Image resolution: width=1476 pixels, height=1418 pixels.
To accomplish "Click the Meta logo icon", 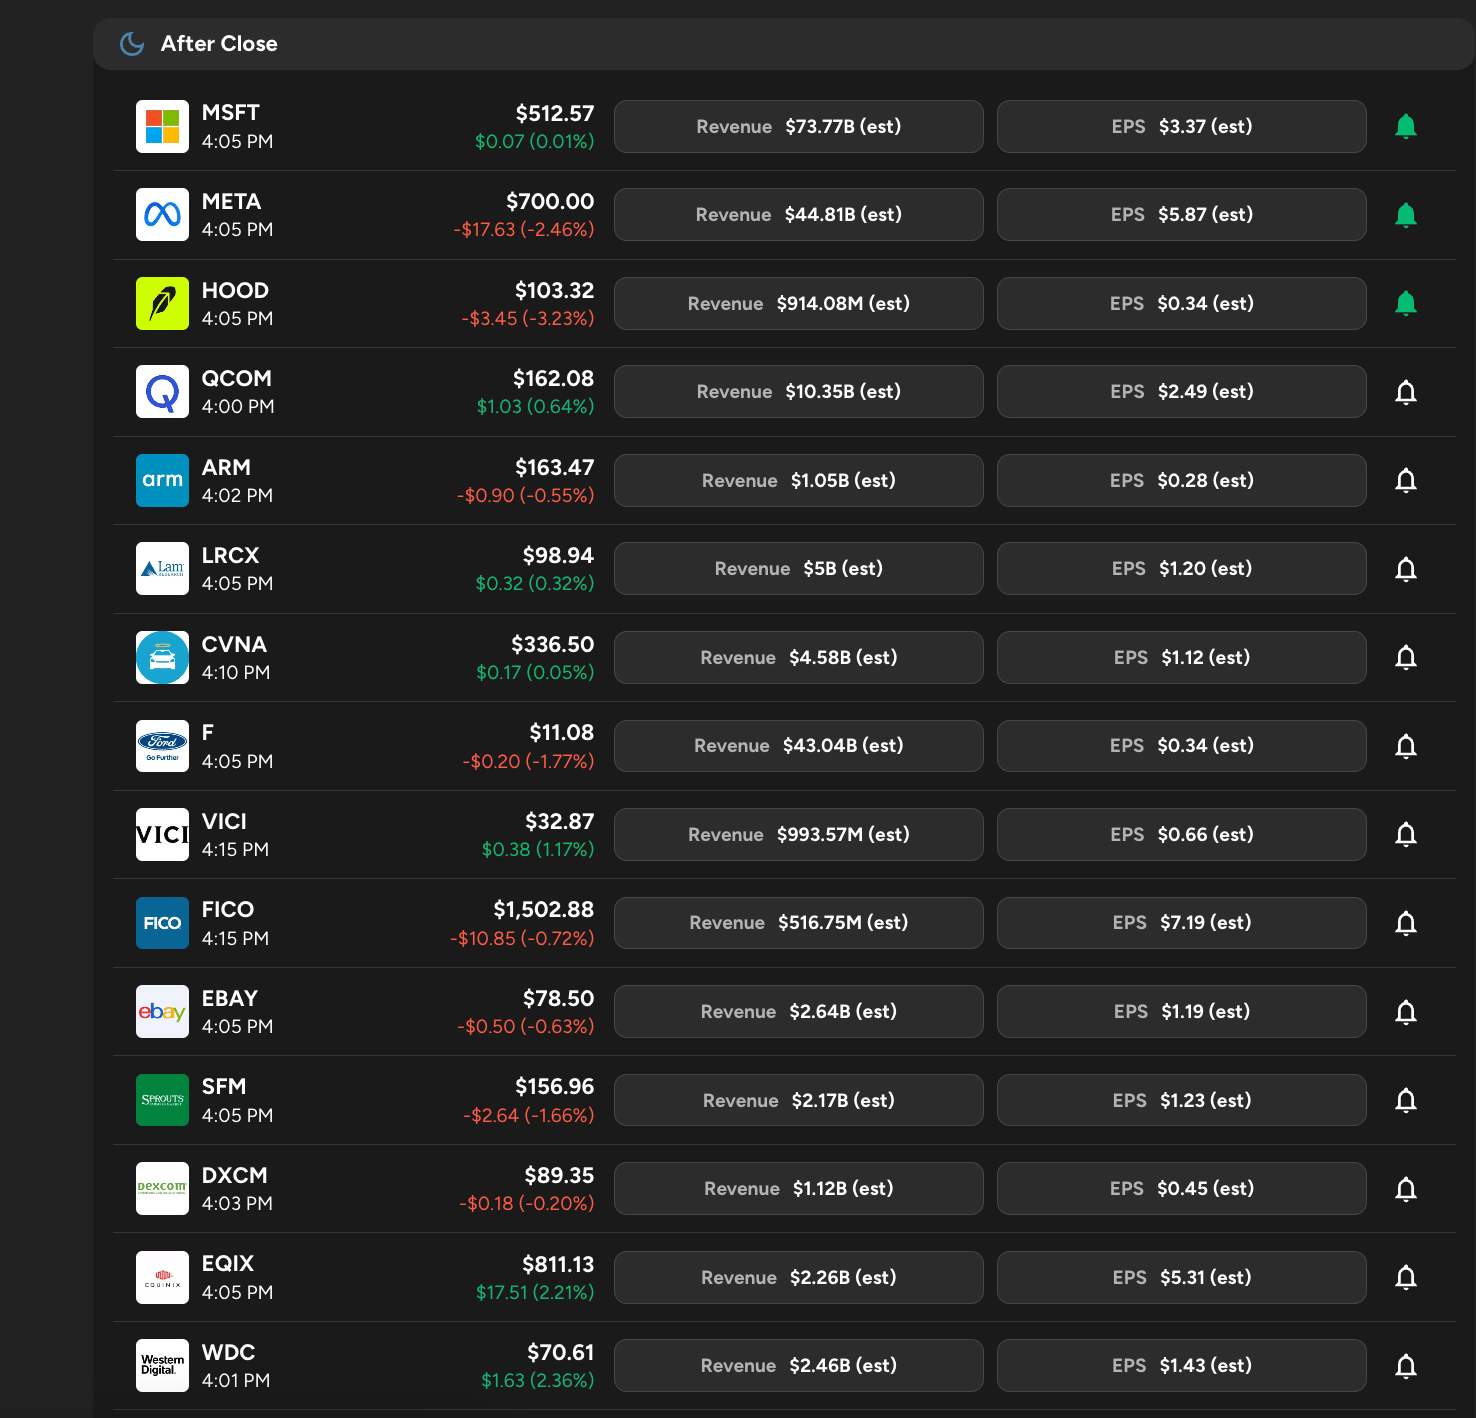I will [162, 215].
